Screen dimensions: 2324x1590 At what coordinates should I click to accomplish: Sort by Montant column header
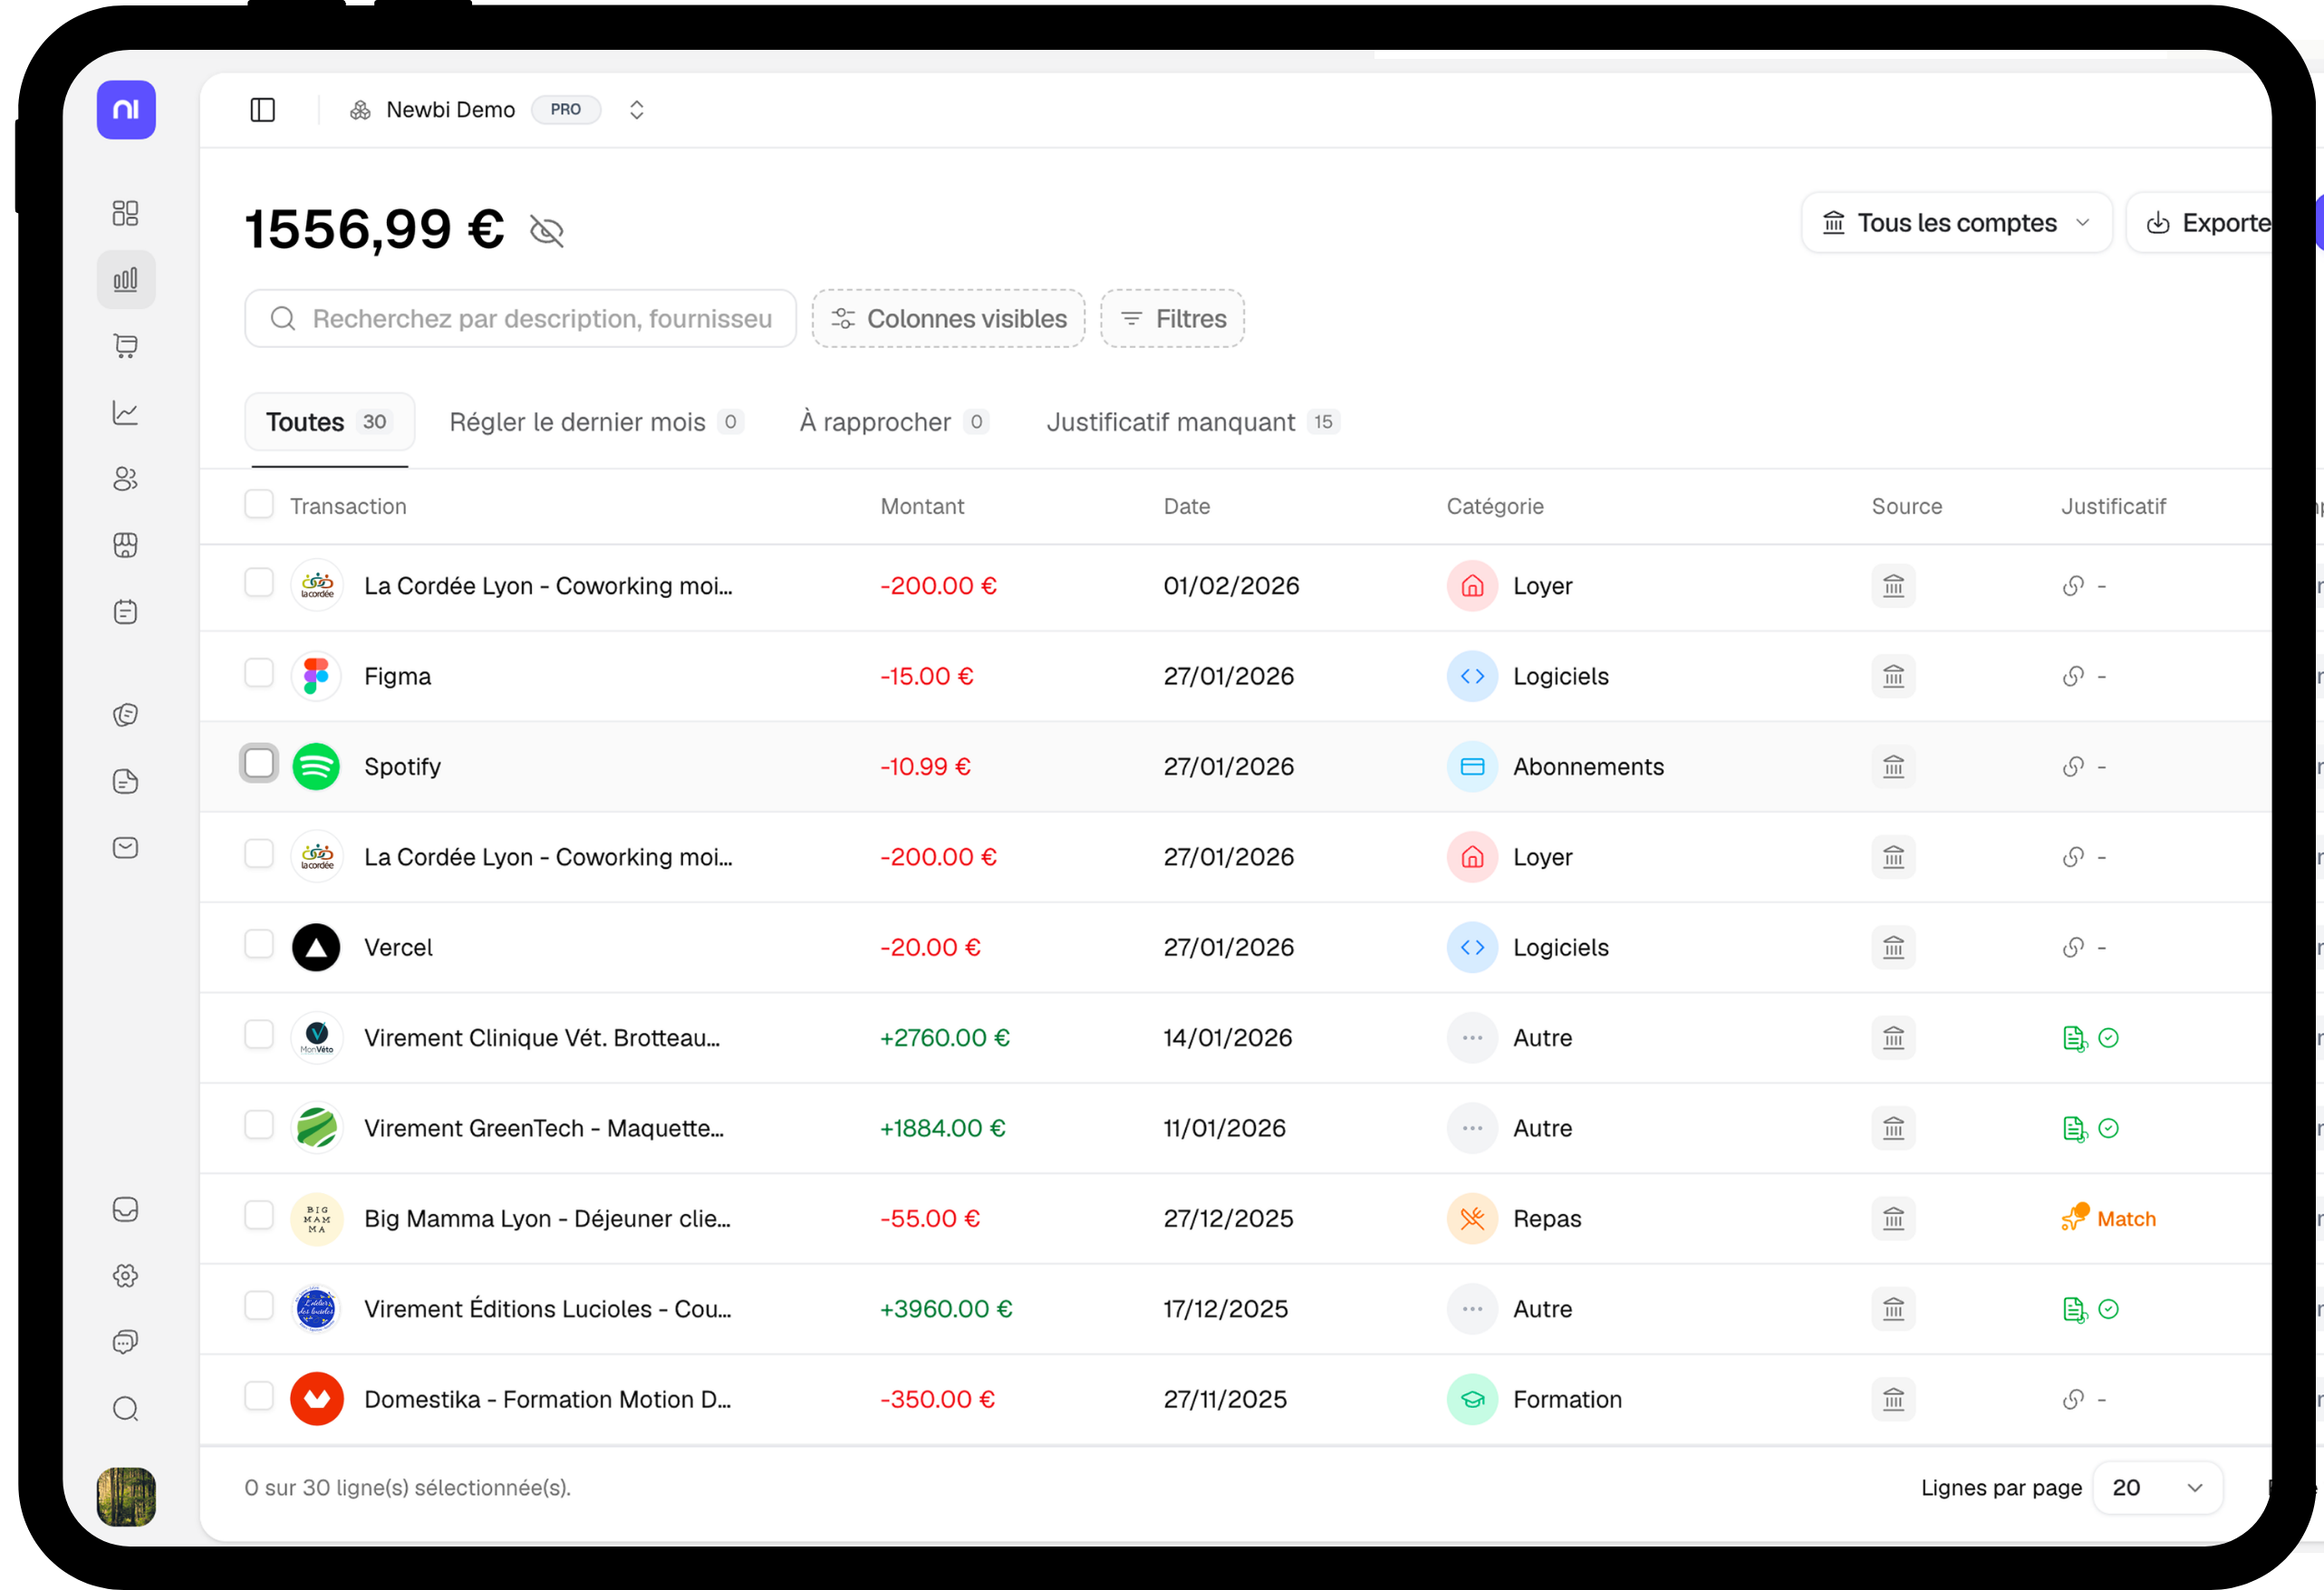[x=922, y=507]
